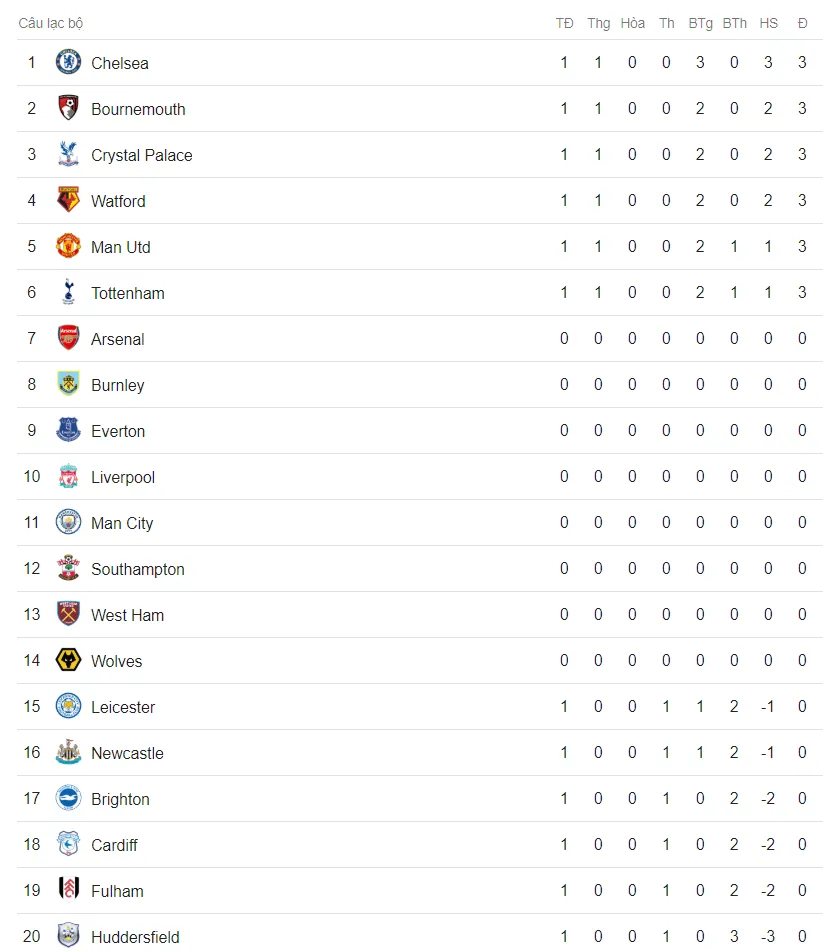Click the Huddersfield team name
Screen dimensions: 823x952
click(x=135, y=937)
